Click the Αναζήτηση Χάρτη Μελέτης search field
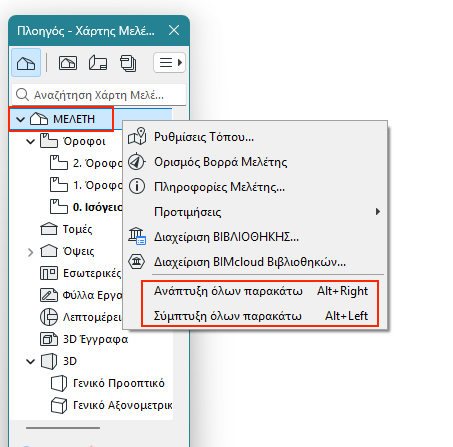 click(99, 95)
